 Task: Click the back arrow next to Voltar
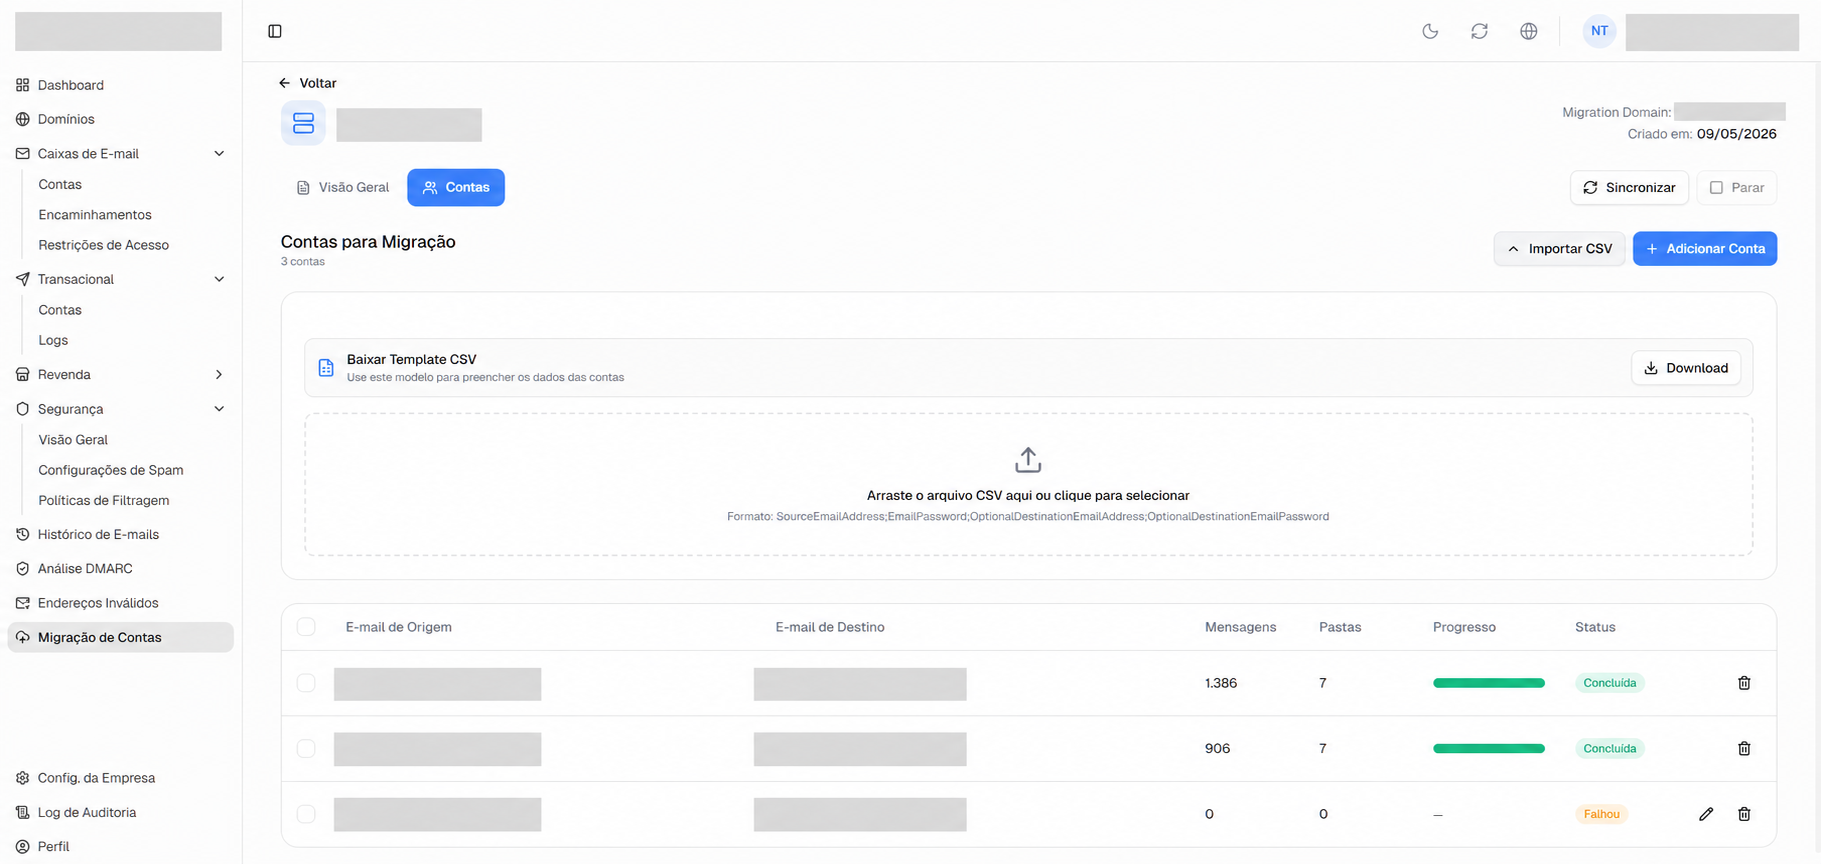(x=284, y=83)
